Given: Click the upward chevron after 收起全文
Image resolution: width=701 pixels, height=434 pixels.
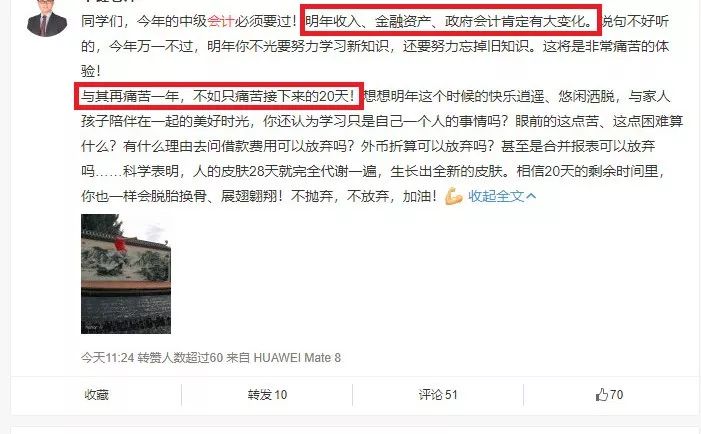Looking at the screenshot, I should [x=531, y=196].
